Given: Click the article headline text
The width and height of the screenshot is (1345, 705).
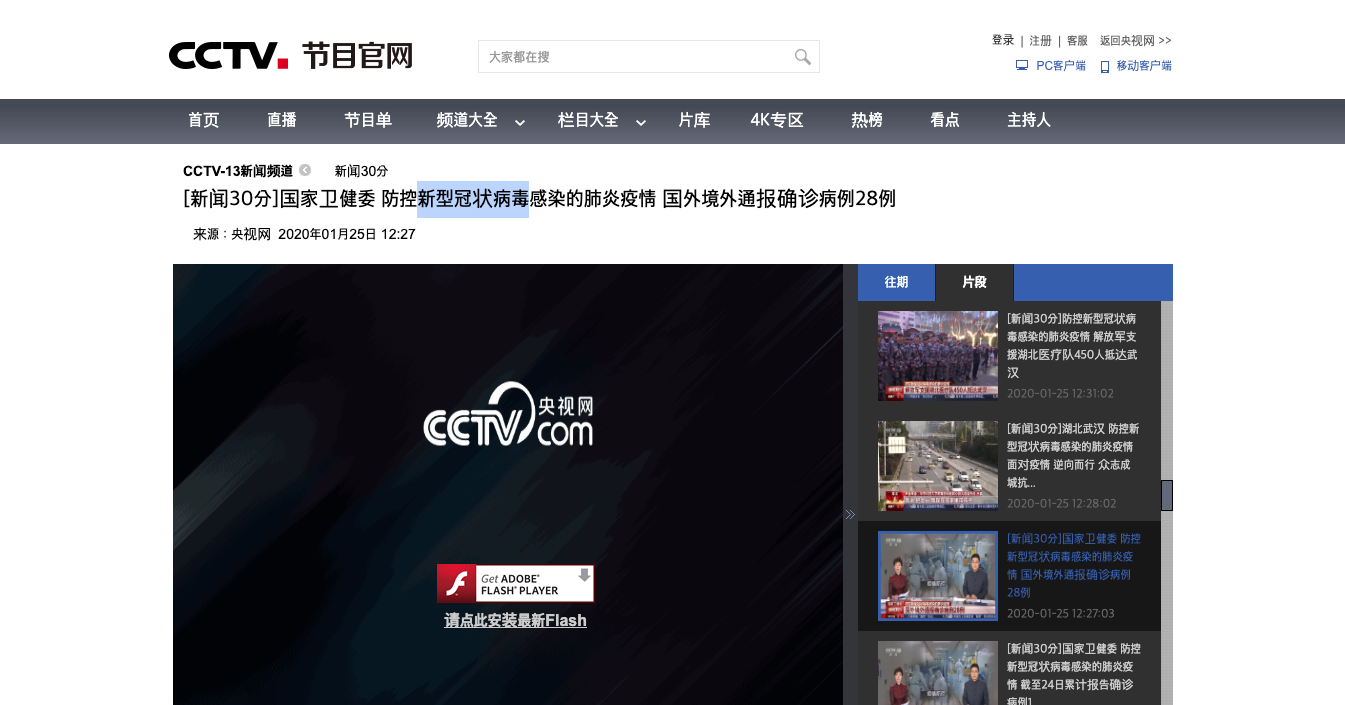Looking at the screenshot, I should click(x=539, y=199).
